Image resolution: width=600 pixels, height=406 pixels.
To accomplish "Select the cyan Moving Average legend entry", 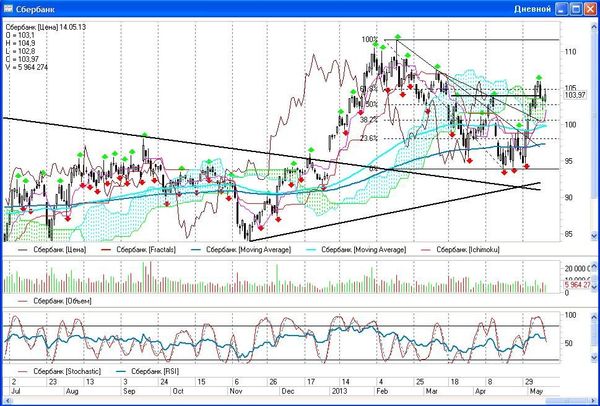I will (355, 250).
